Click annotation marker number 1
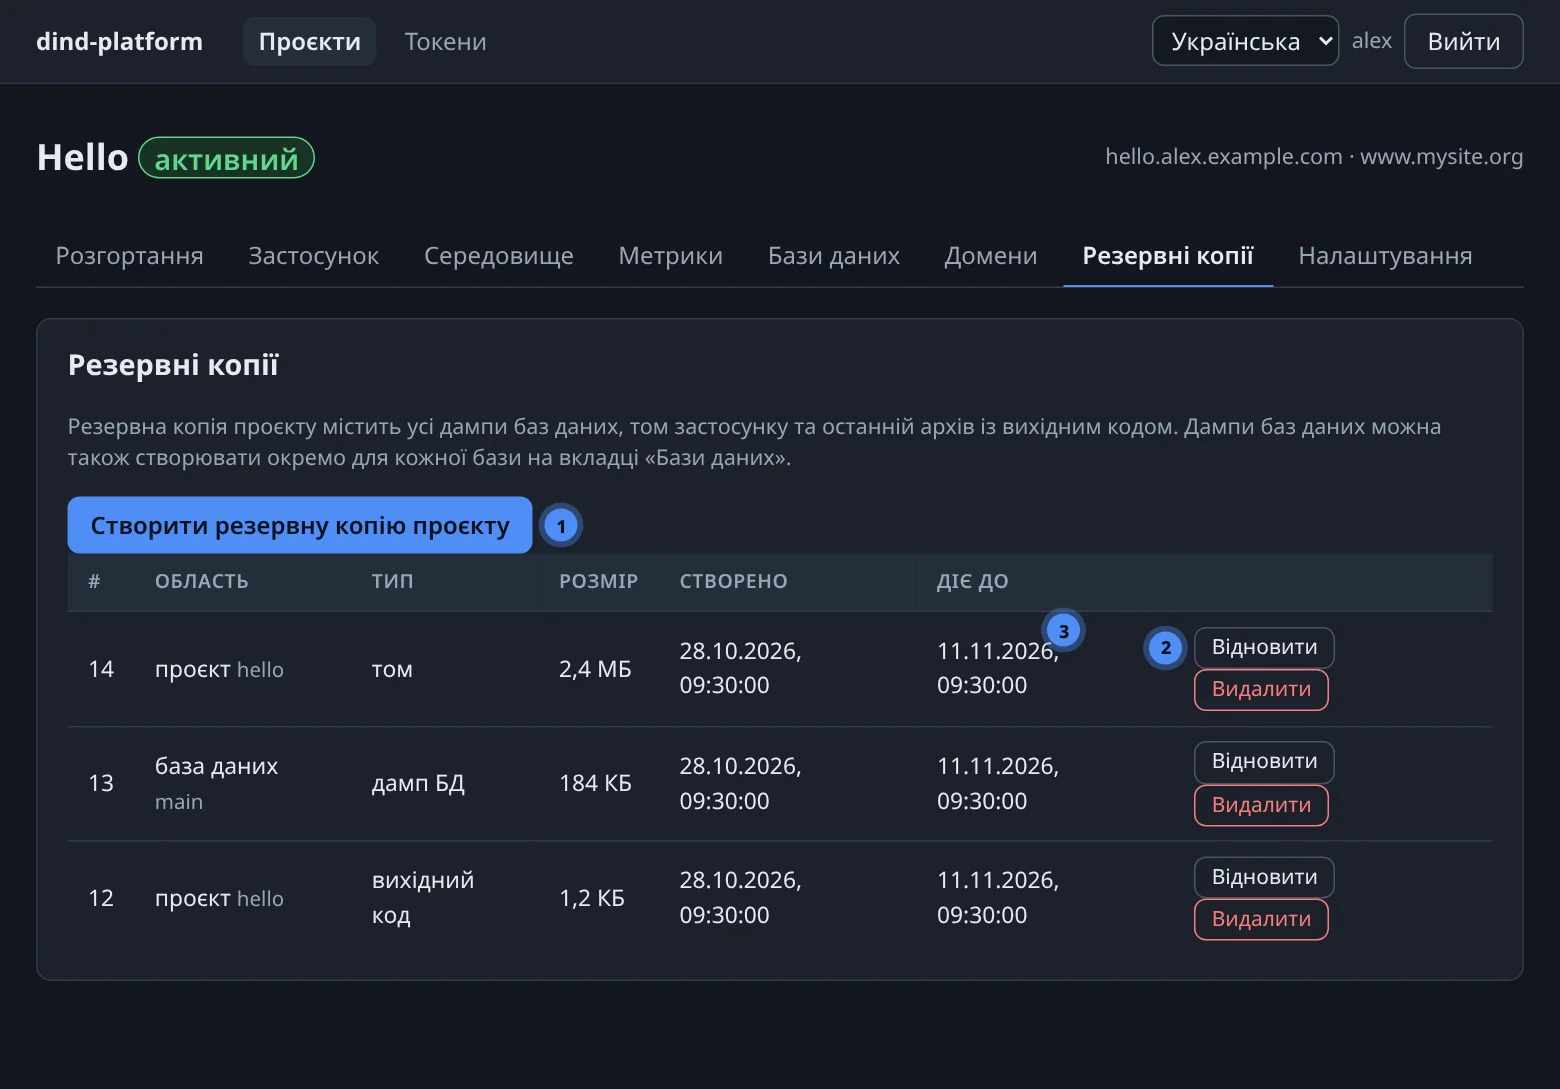The image size is (1560, 1089). click(x=561, y=526)
